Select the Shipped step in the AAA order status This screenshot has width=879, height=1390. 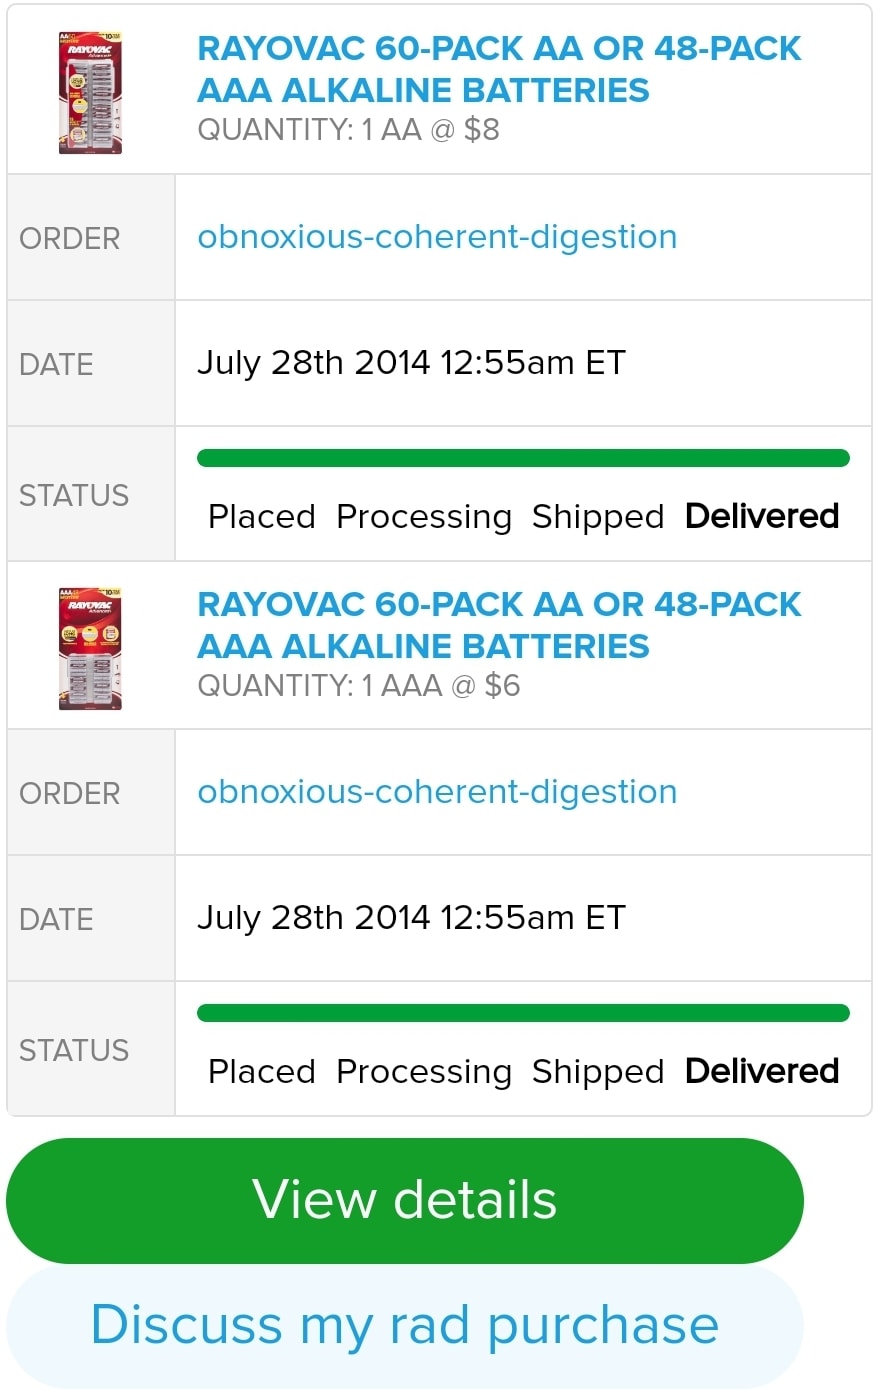pos(597,1072)
